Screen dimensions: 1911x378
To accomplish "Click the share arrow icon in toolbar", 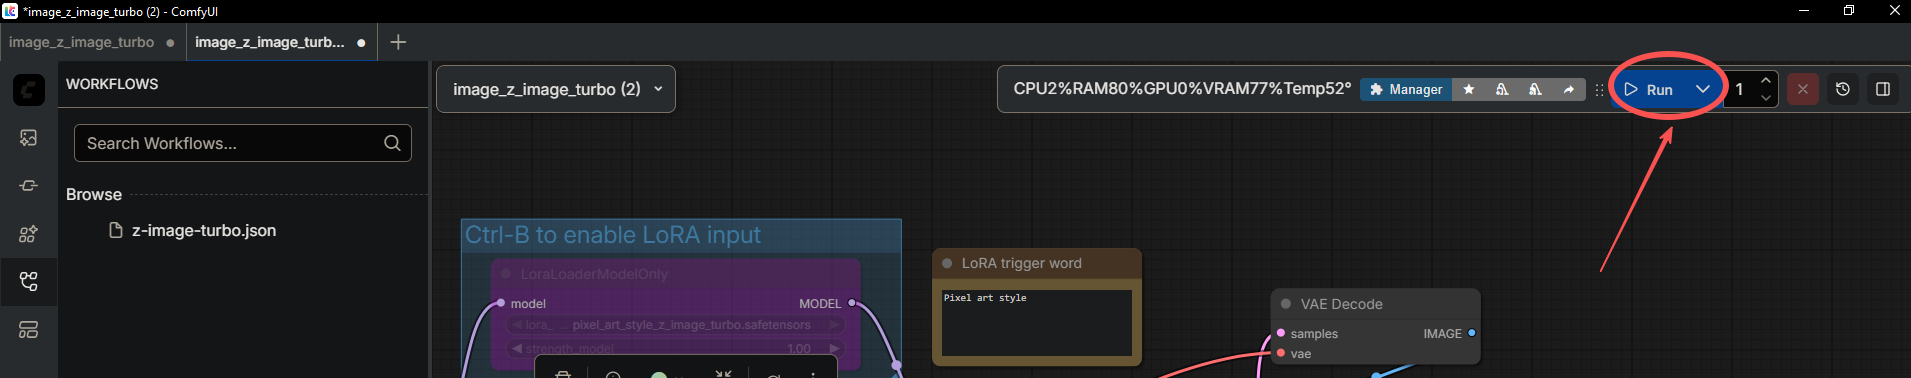I will [x=1568, y=89].
